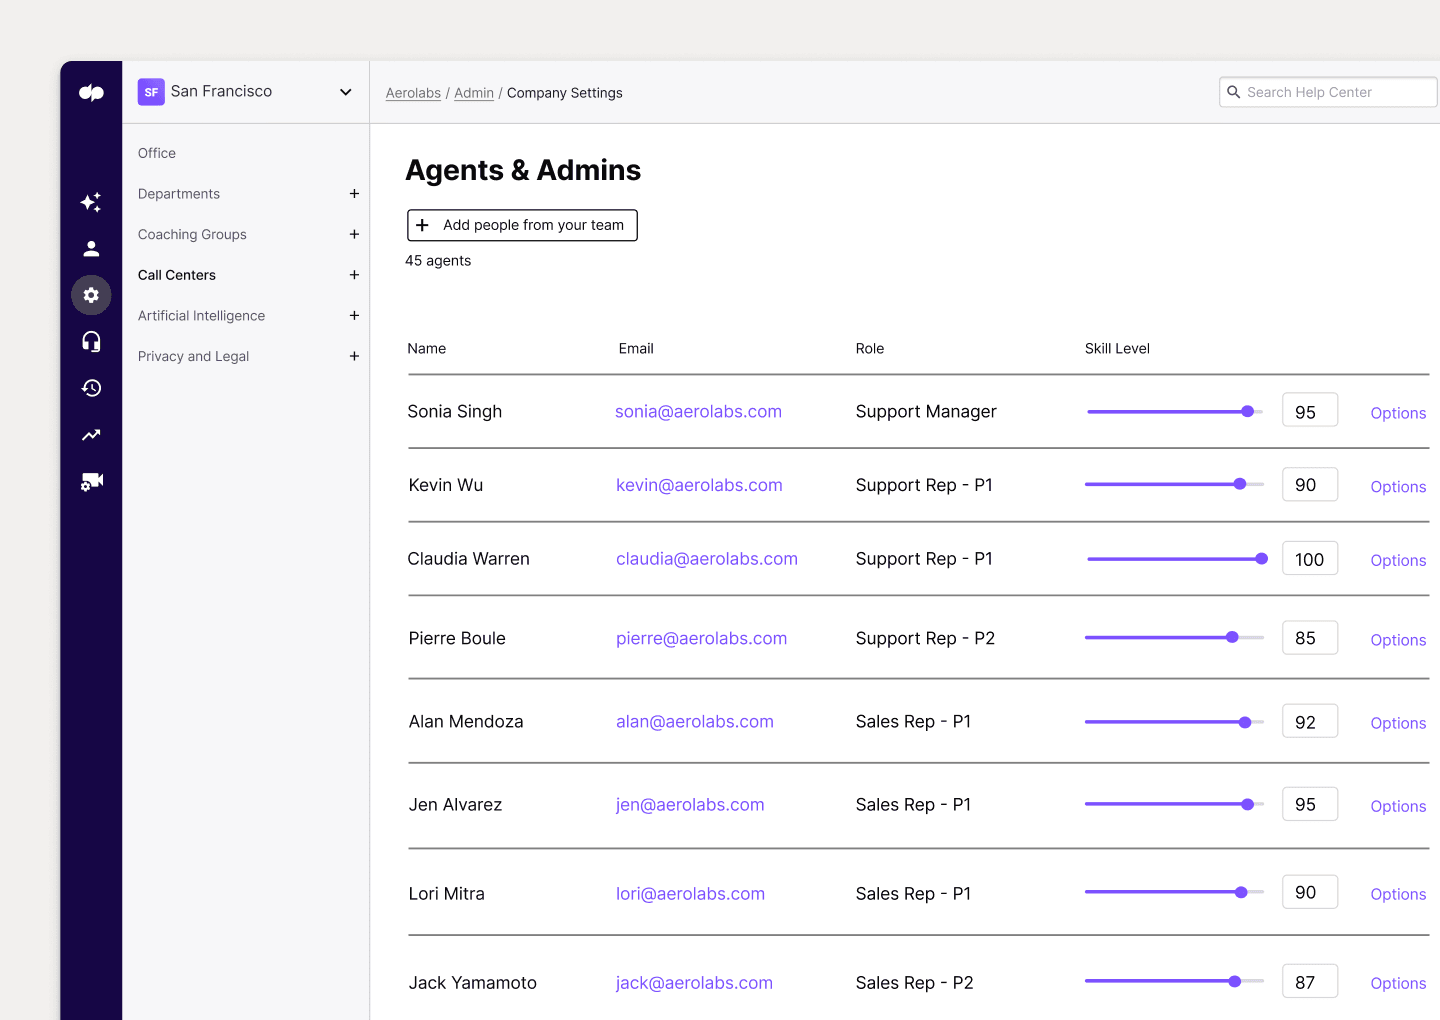Image resolution: width=1440 pixels, height=1020 pixels.
Task: Open the San Francisco office switcher chevron
Action: (344, 91)
